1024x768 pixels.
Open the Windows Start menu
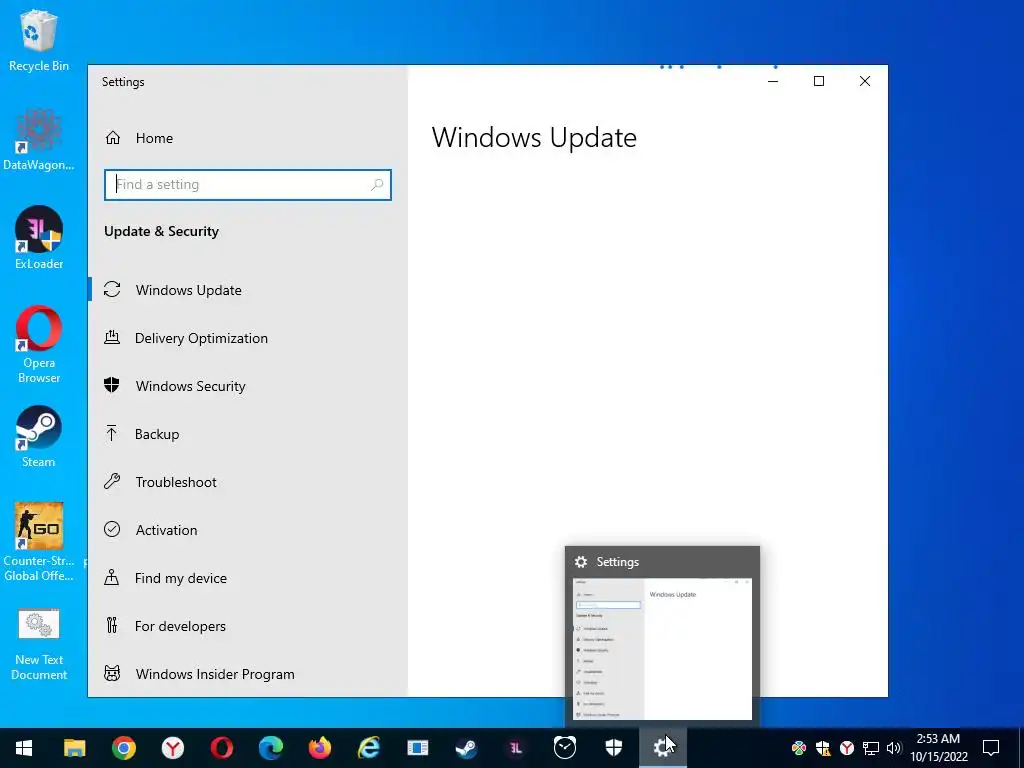[24, 748]
